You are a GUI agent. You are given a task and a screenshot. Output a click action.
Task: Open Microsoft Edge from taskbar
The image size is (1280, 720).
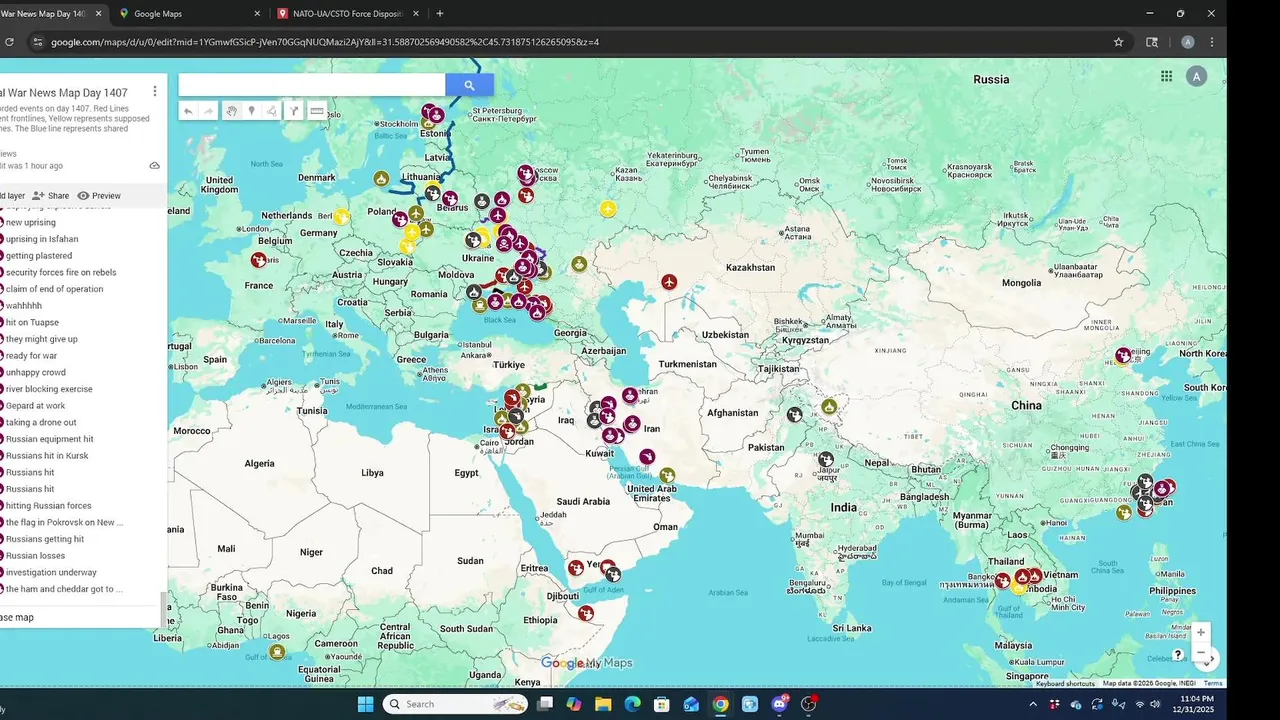click(632, 704)
